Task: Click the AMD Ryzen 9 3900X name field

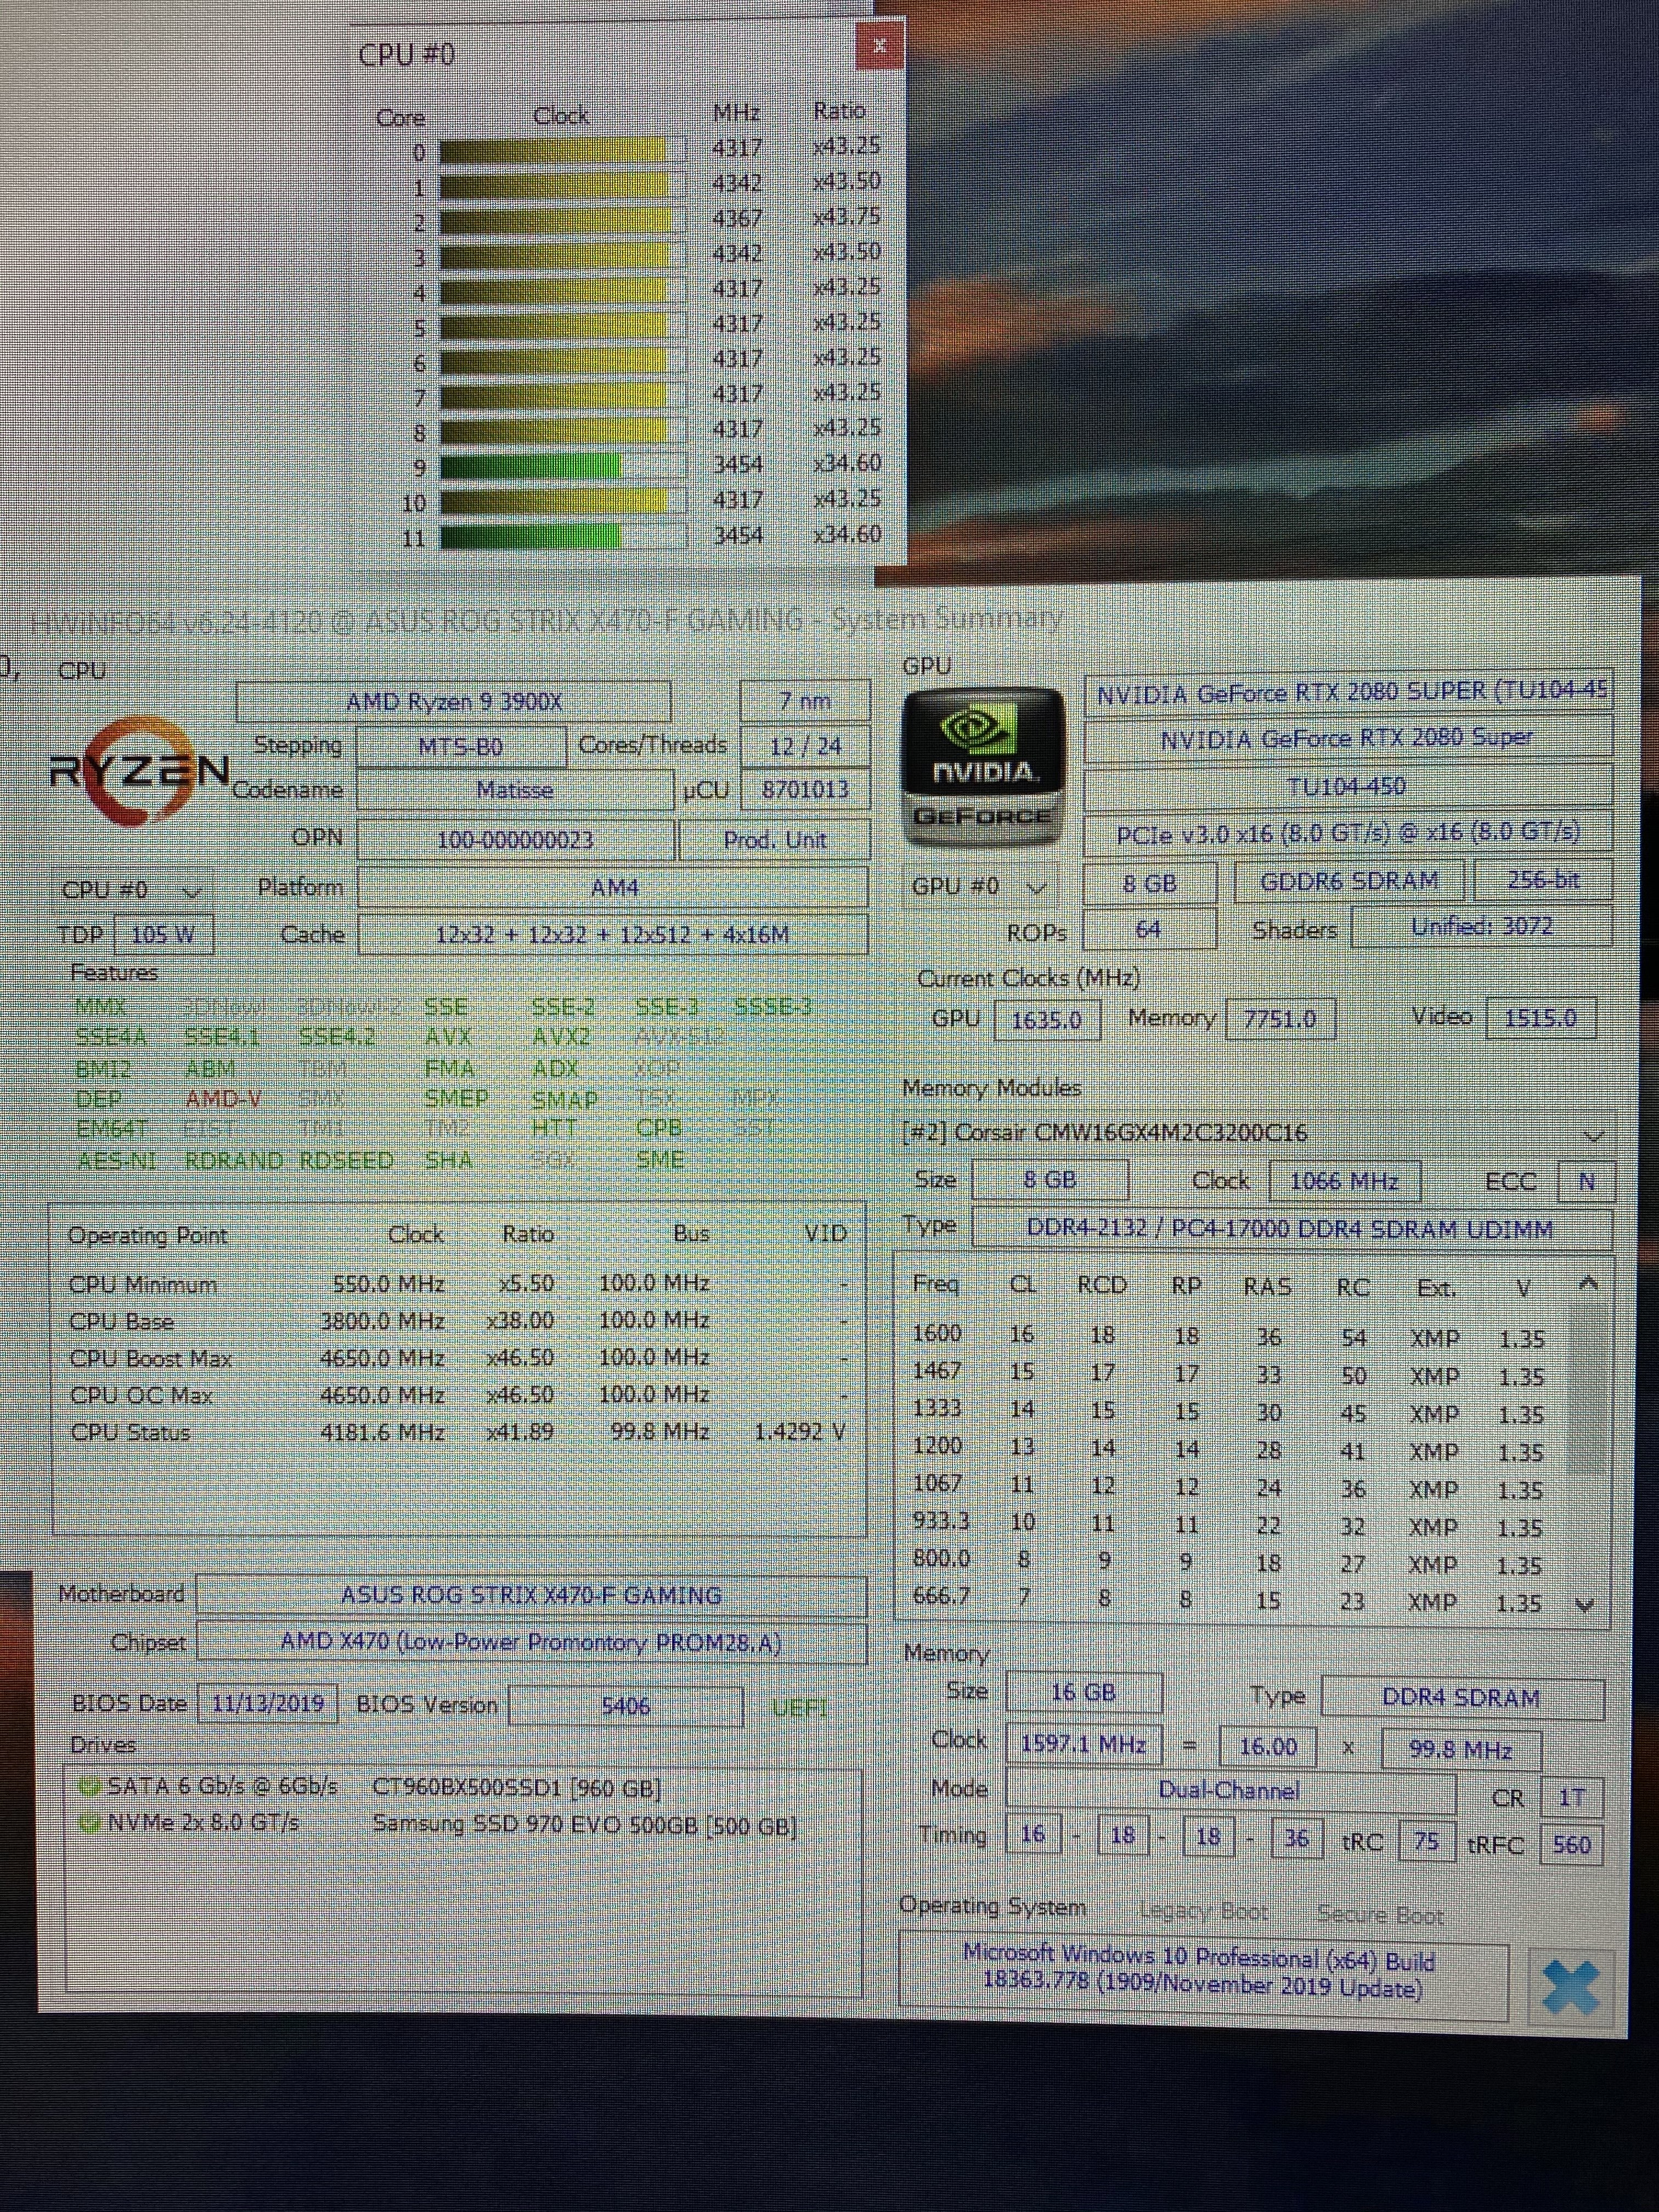Action: point(453,702)
